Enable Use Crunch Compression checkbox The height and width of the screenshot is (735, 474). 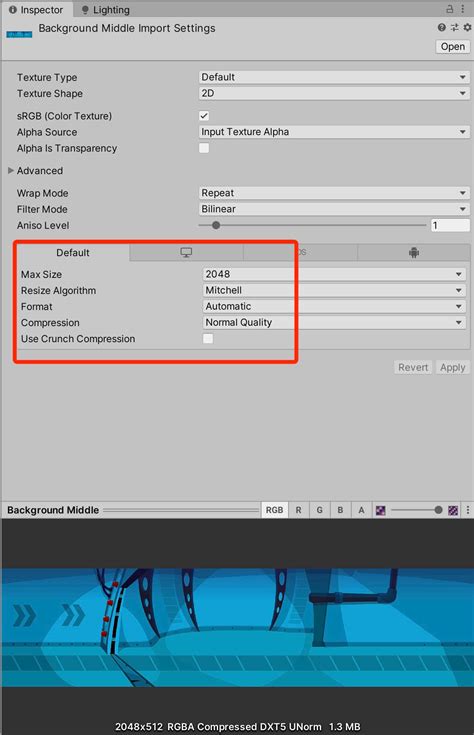tap(208, 338)
